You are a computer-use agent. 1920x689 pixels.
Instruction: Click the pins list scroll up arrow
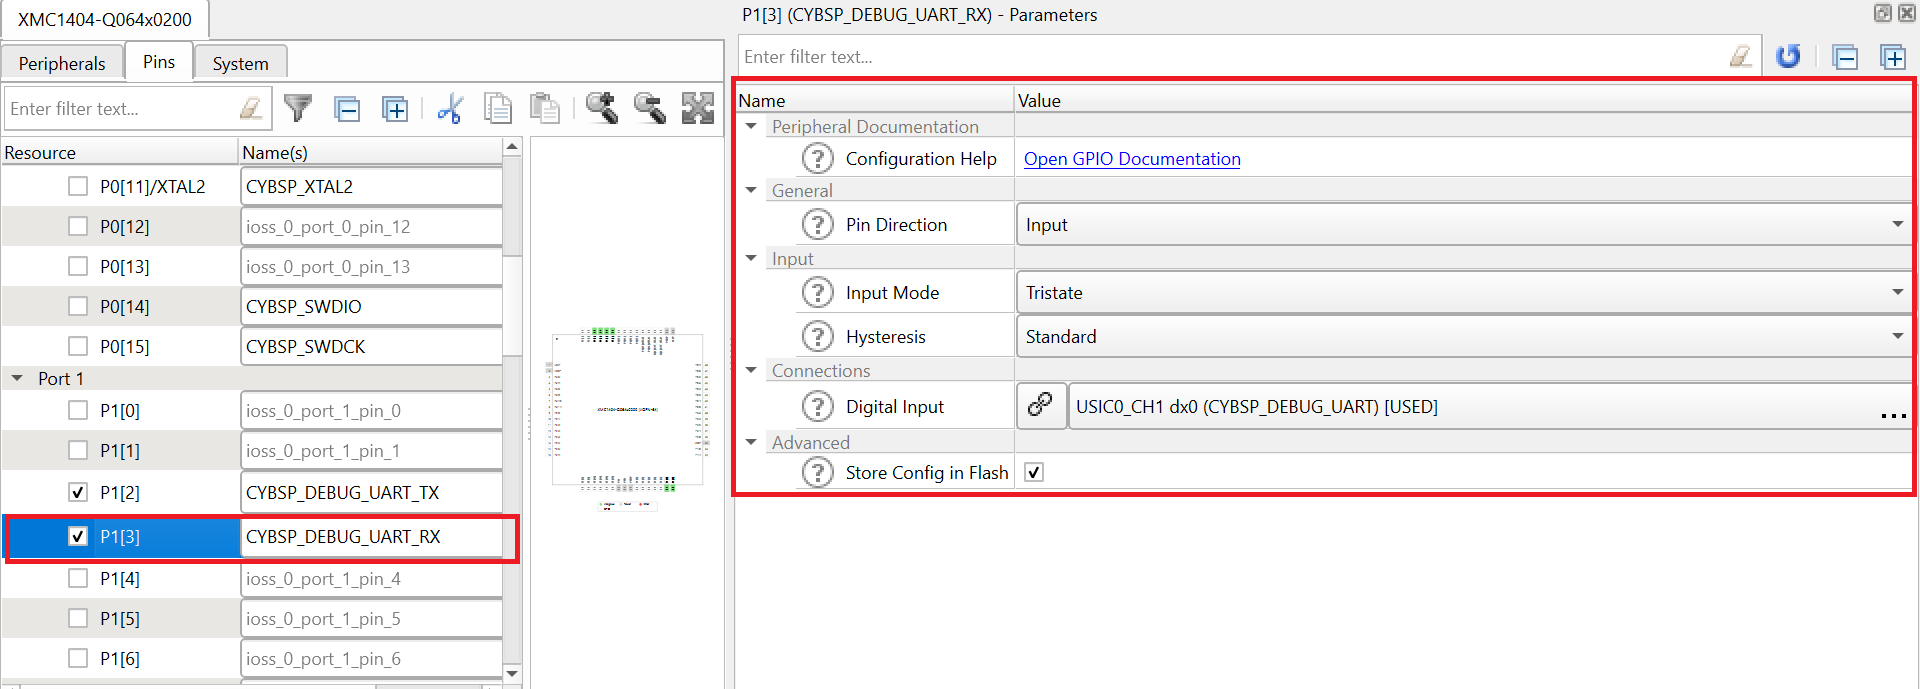(512, 147)
